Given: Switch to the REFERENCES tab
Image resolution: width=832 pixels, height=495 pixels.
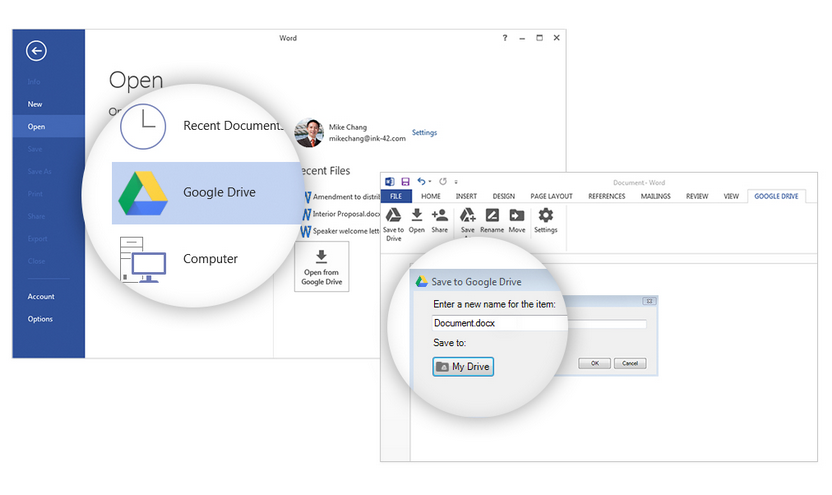Looking at the screenshot, I should [606, 196].
